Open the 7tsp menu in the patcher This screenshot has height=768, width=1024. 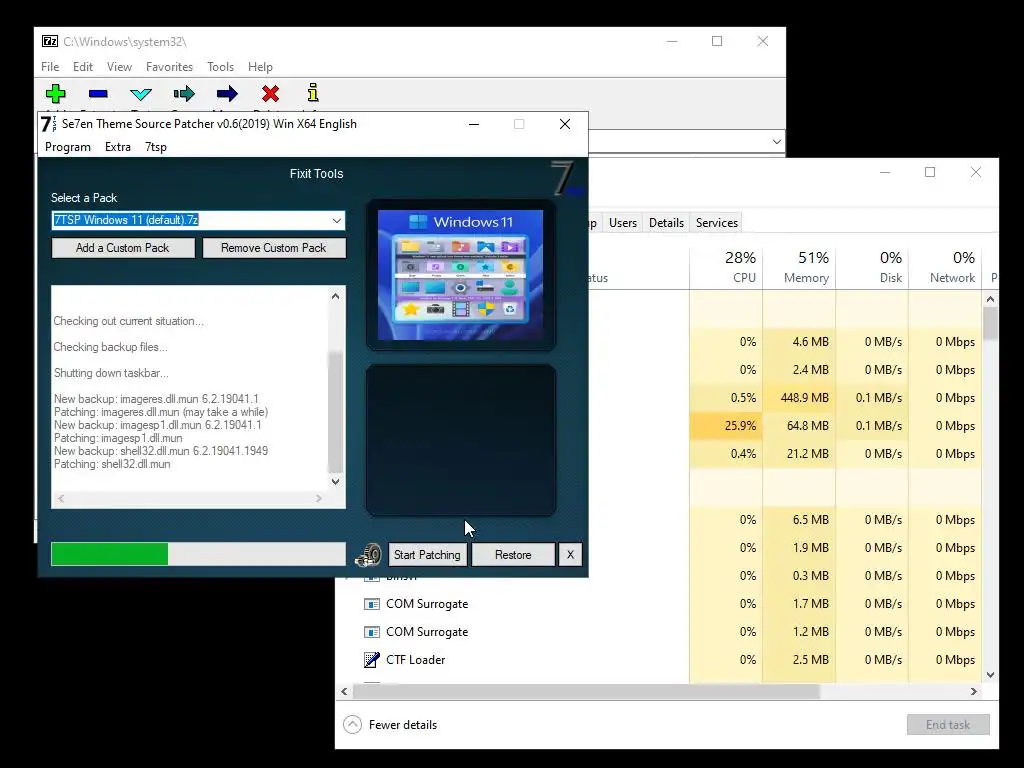[155, 147]
